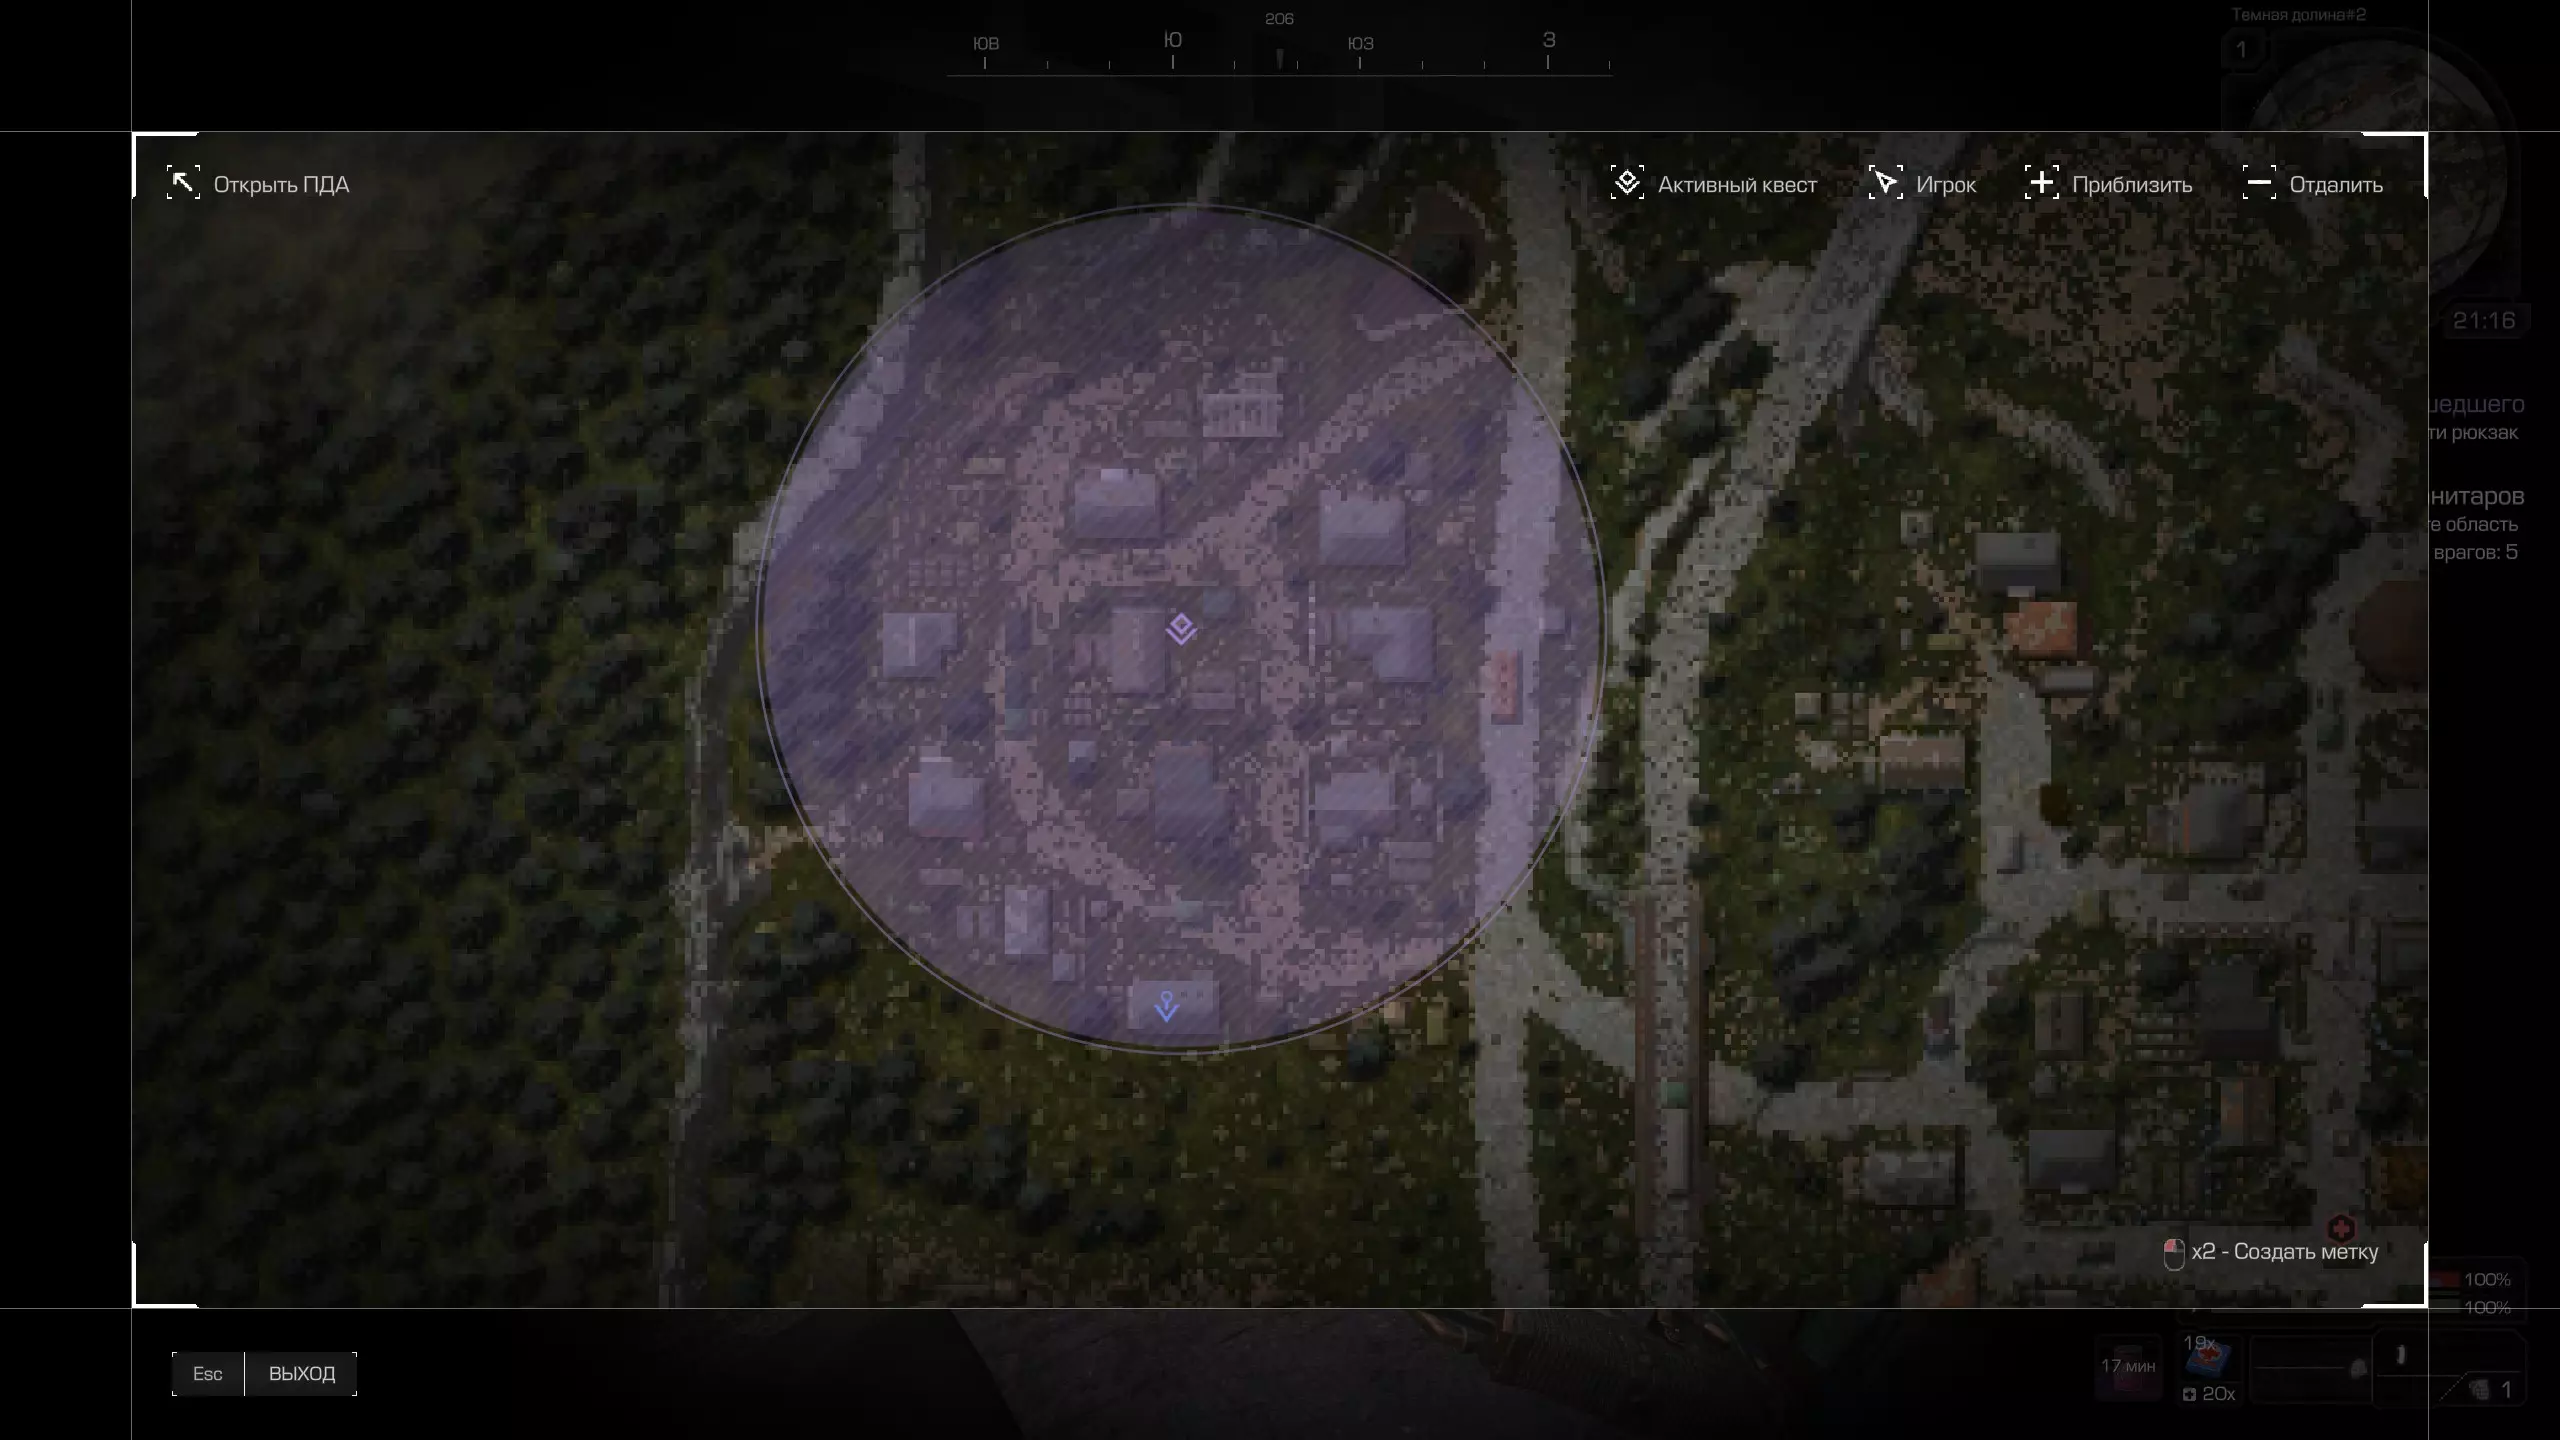The height and width of the screenshot is (1440, 2560).
Task: Click the 206 heading indicator on compass
Action: (1279, 20)
